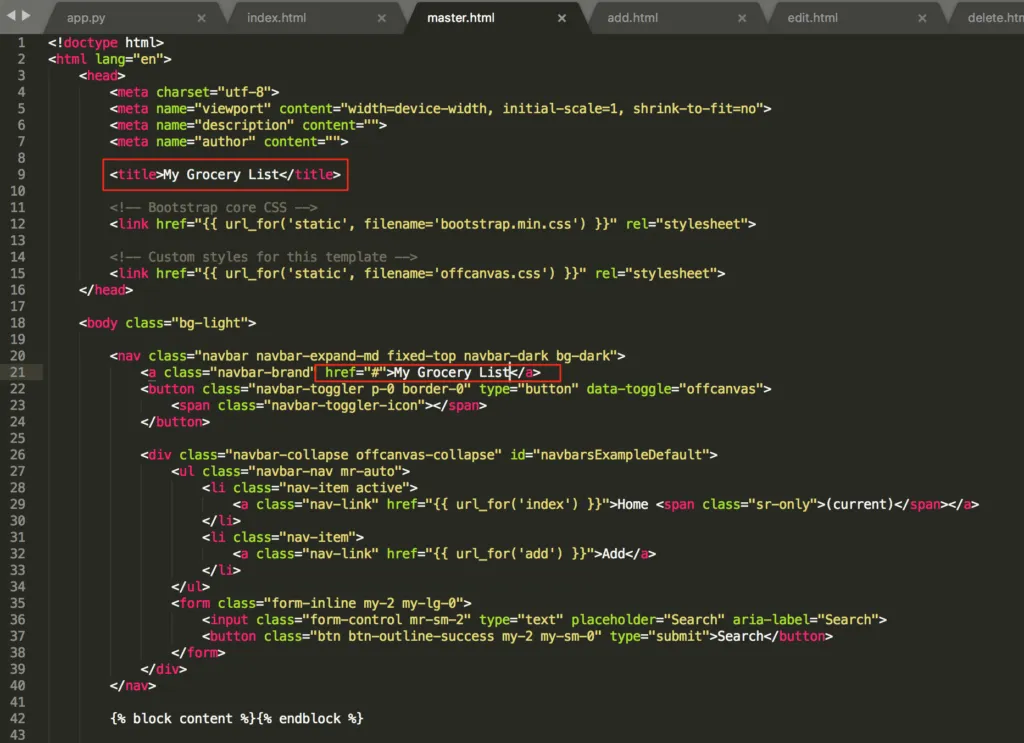
Task: Close the app.py tab
Action: coord(202,18)
